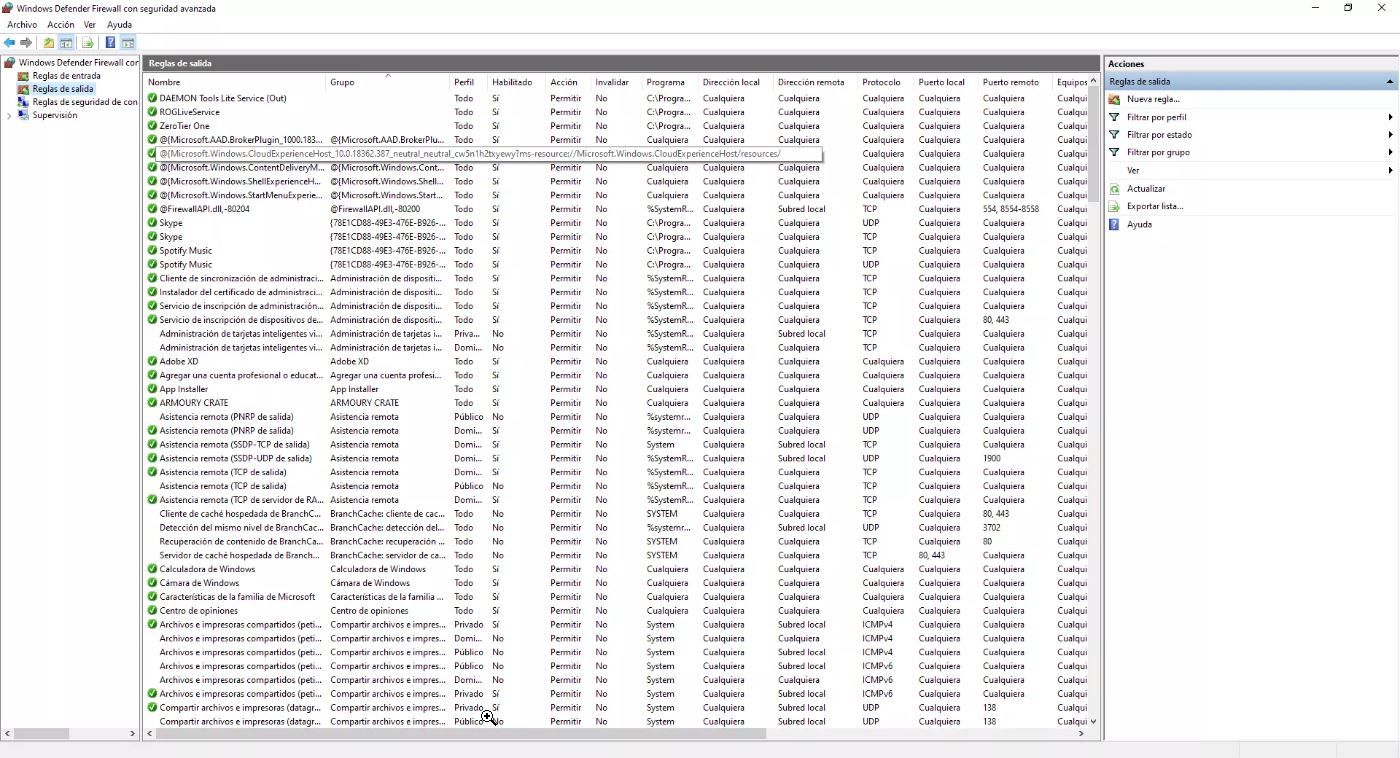The width and height of the screenshot is (1400, 758).
Task: Select the ZeroTier One rule
Action: pos(616,126)
